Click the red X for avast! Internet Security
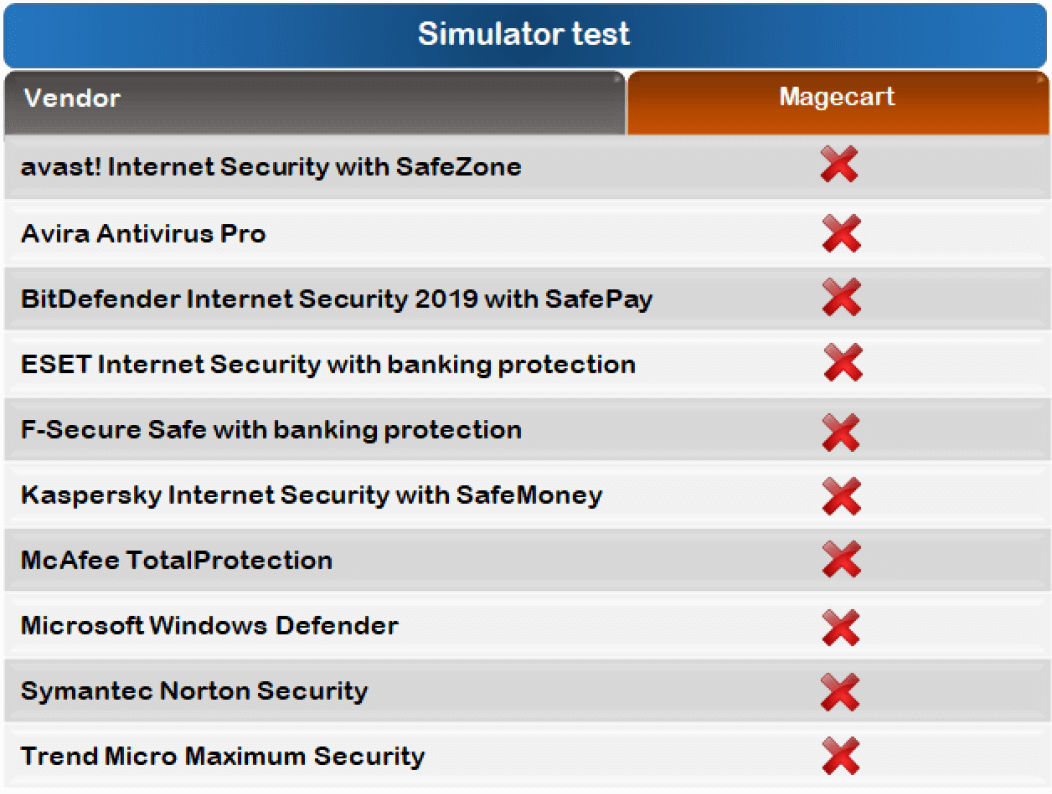The image size is (1052, 794). (839, 165)
